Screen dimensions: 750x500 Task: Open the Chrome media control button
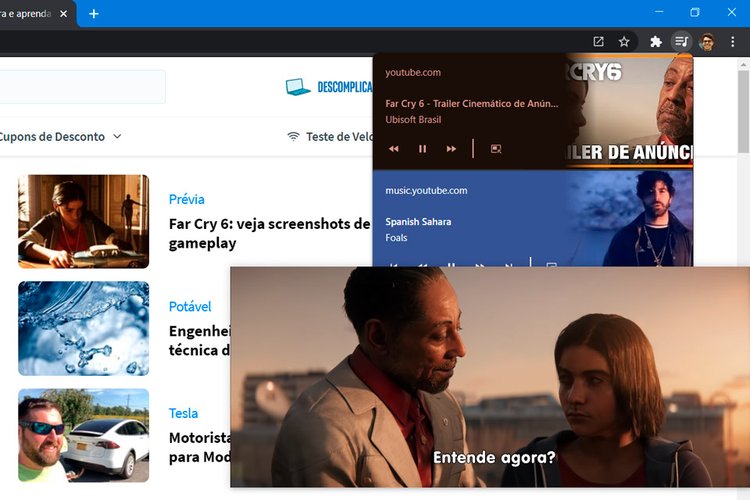681,42
